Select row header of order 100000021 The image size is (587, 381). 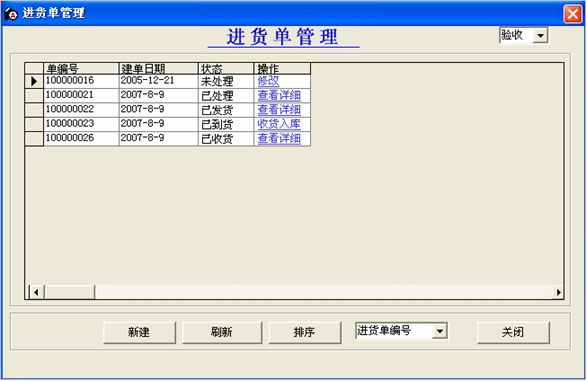pyautogui.click(x=34, y=95)
